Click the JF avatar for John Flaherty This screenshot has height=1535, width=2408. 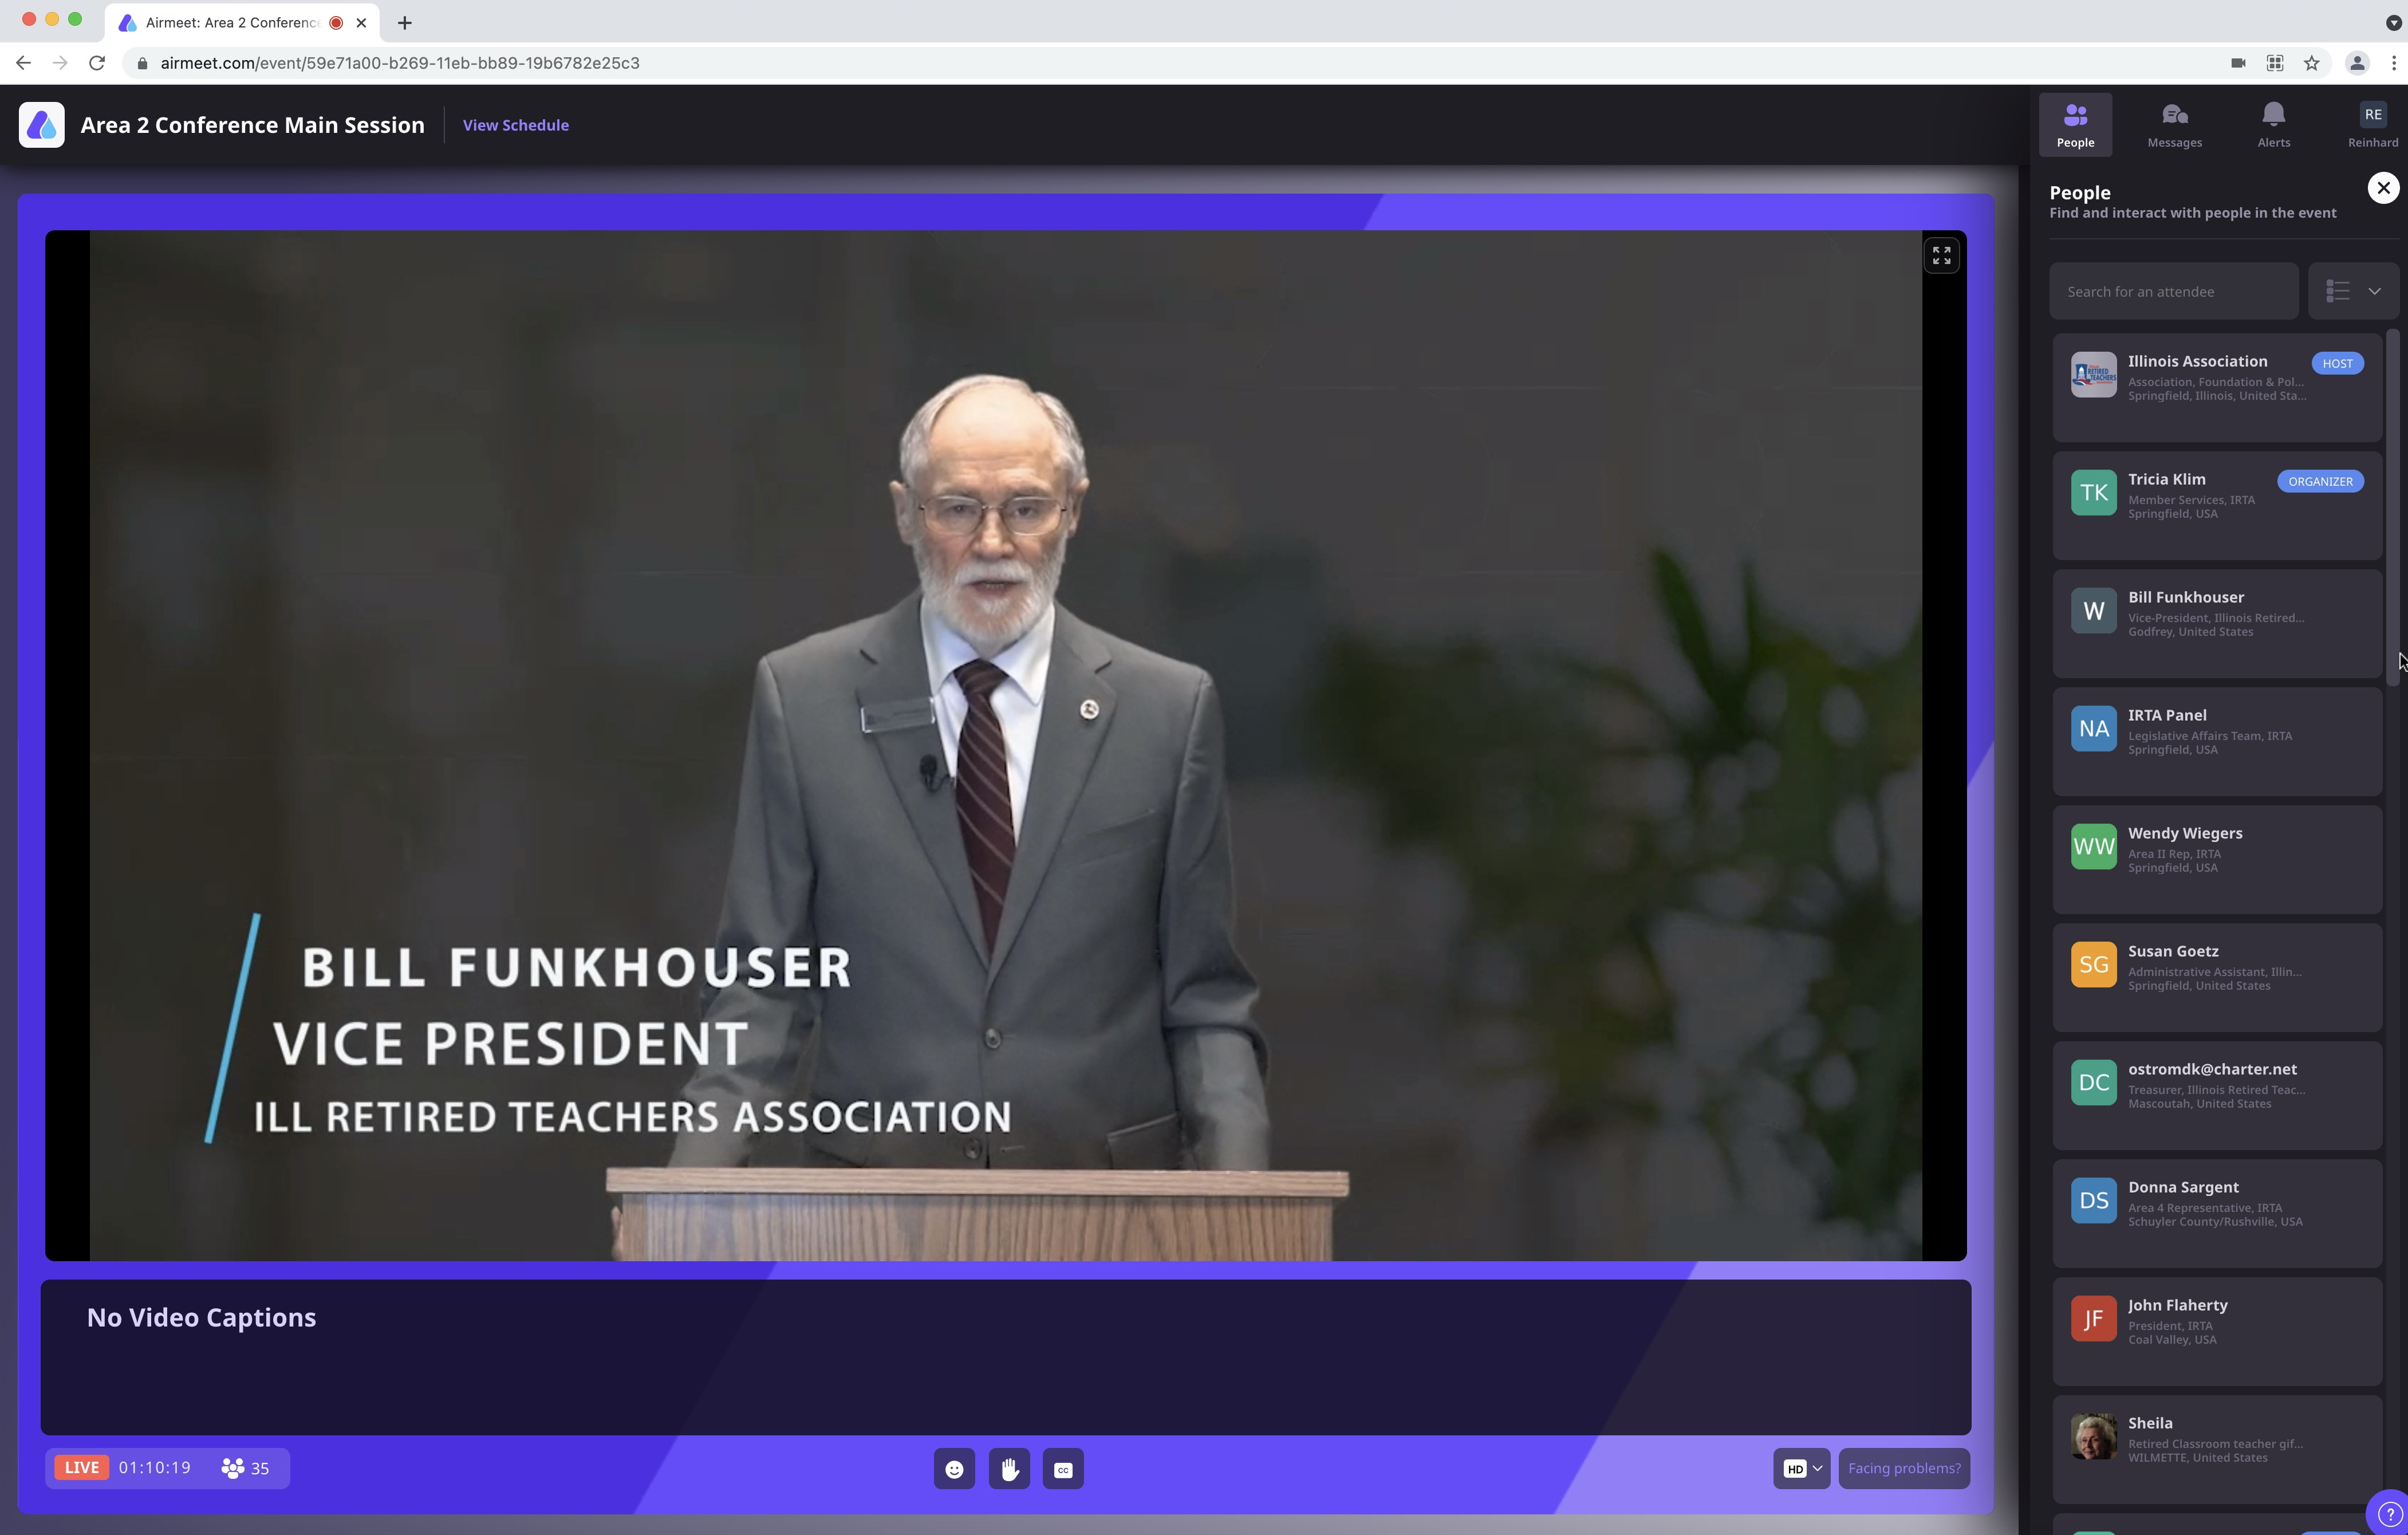[x=2093, y=1319]
